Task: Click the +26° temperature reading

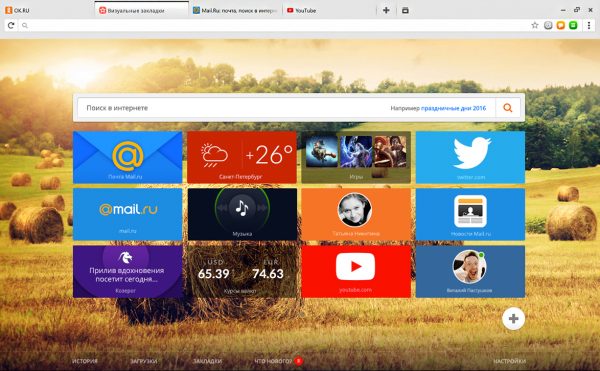Action: [x=269, y=155]
